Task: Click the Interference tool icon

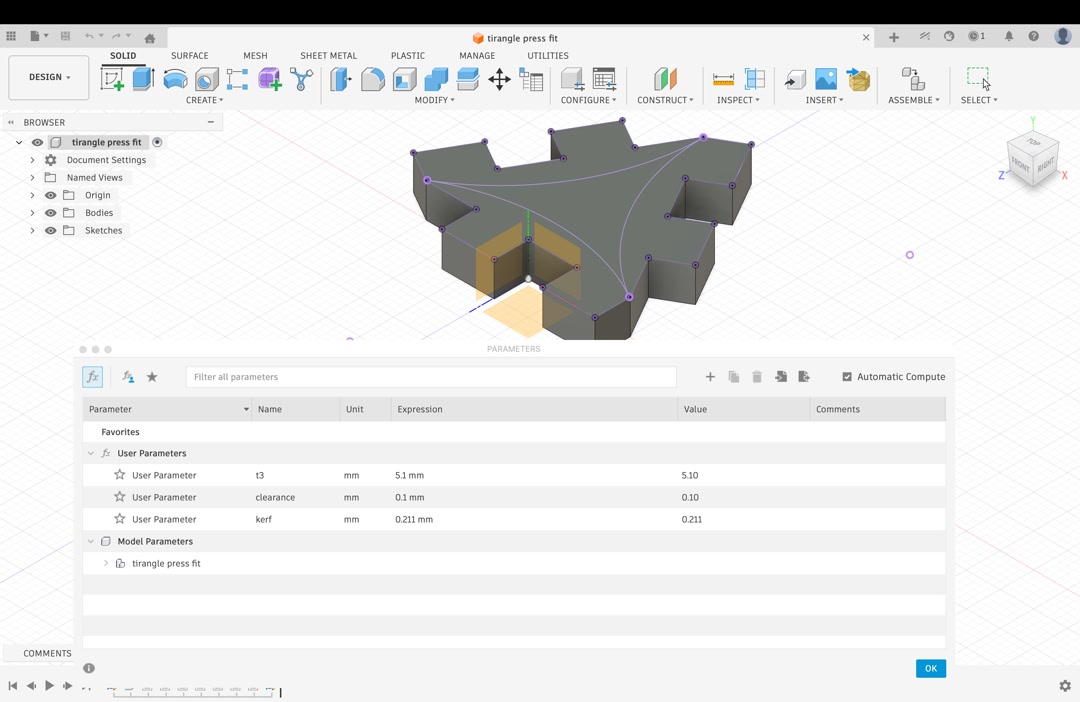Action: tap(755, 79)
